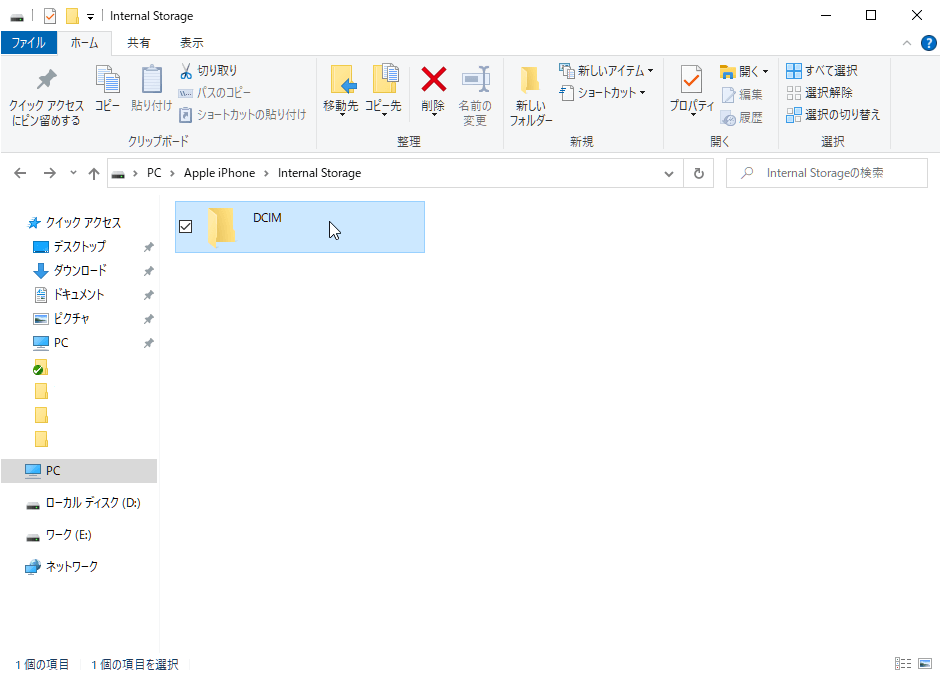Click the Copy To (コピー先) icon
Viewport: 941px width, 677px height.
383,80
